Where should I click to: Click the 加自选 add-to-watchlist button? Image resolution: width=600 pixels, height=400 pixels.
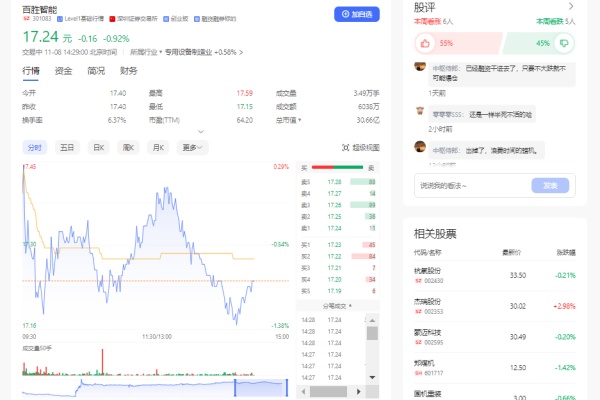click(x=357, y=14)
